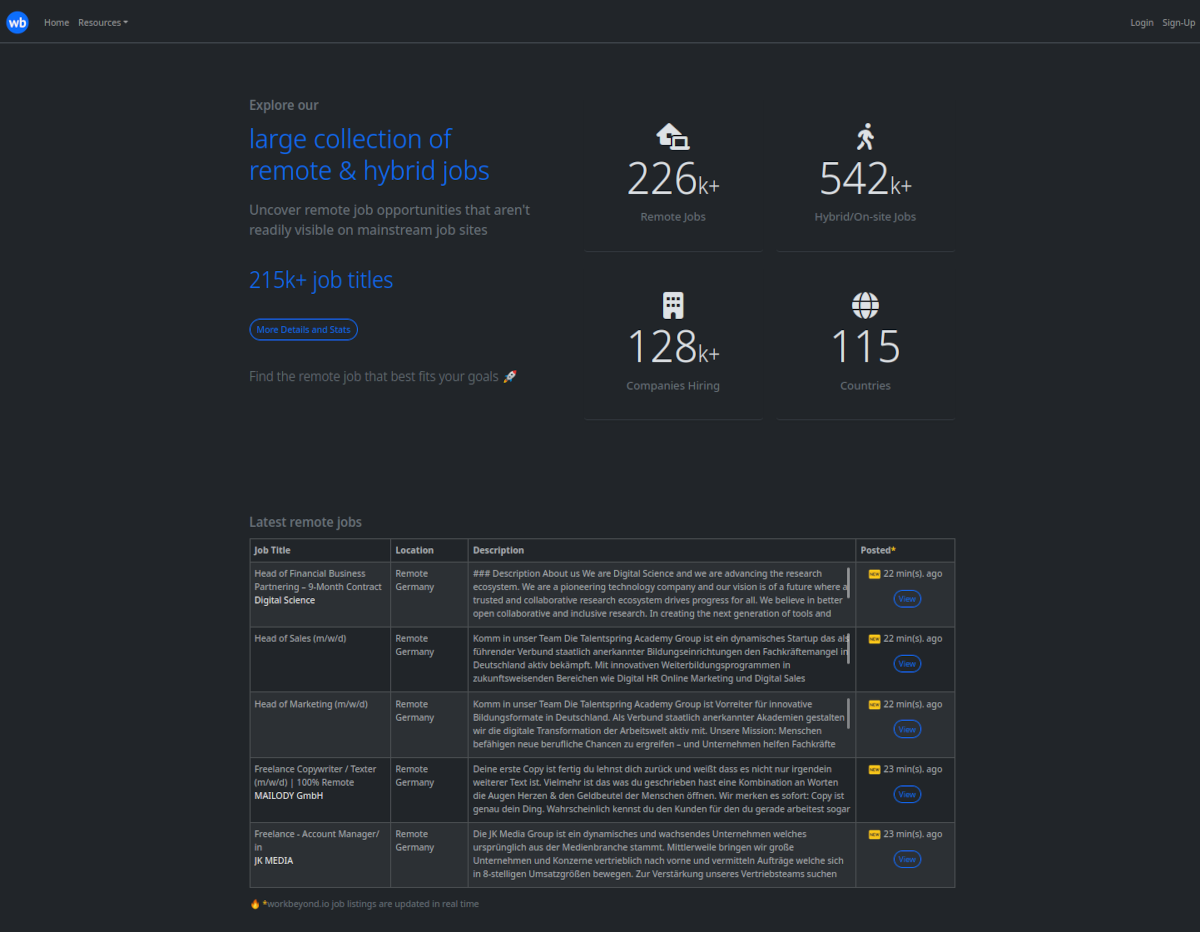Screen dimensions: 1200x932
Task: Click the fire emoji in the footer note
Action: tap(253, 903)
